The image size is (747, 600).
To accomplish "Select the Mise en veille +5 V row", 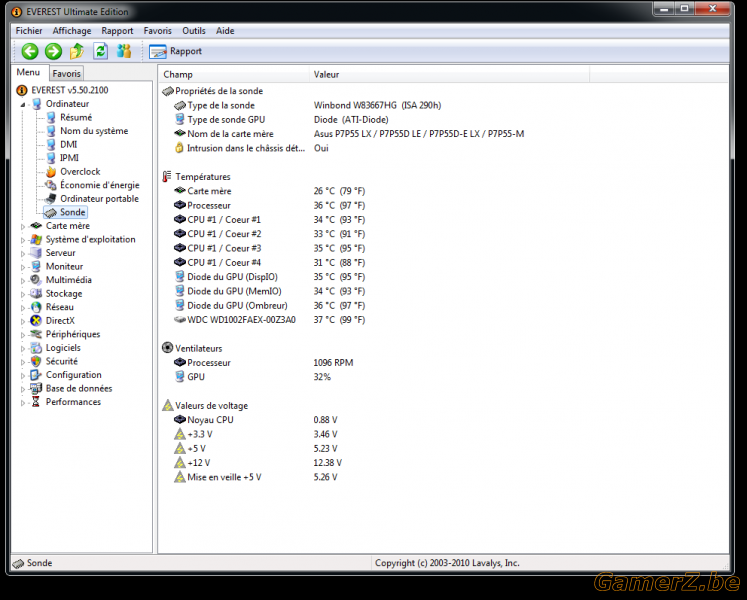I will [x=255, y=477].
